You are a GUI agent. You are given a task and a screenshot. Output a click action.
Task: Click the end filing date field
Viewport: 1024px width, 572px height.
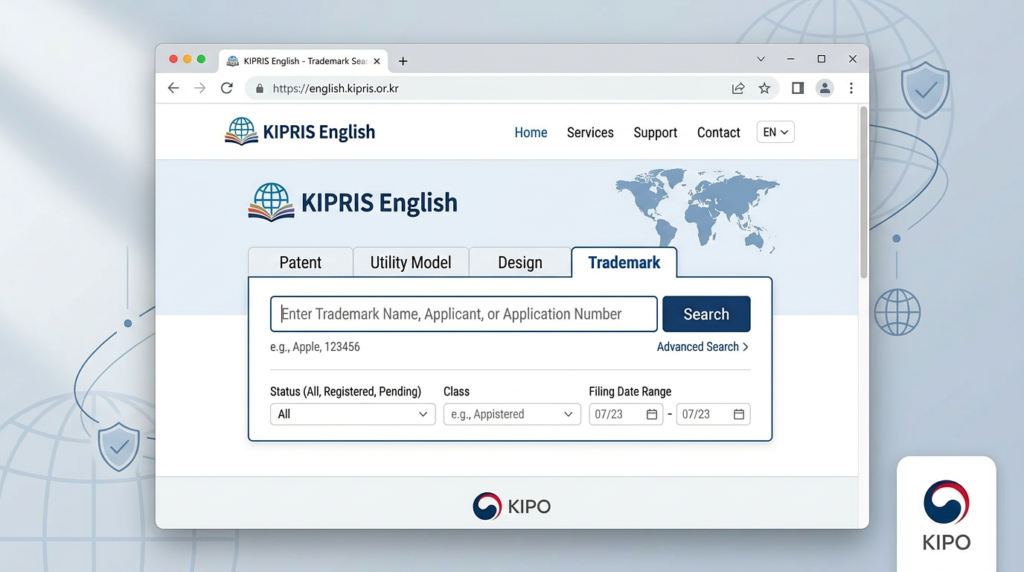[x=713, y=414]
